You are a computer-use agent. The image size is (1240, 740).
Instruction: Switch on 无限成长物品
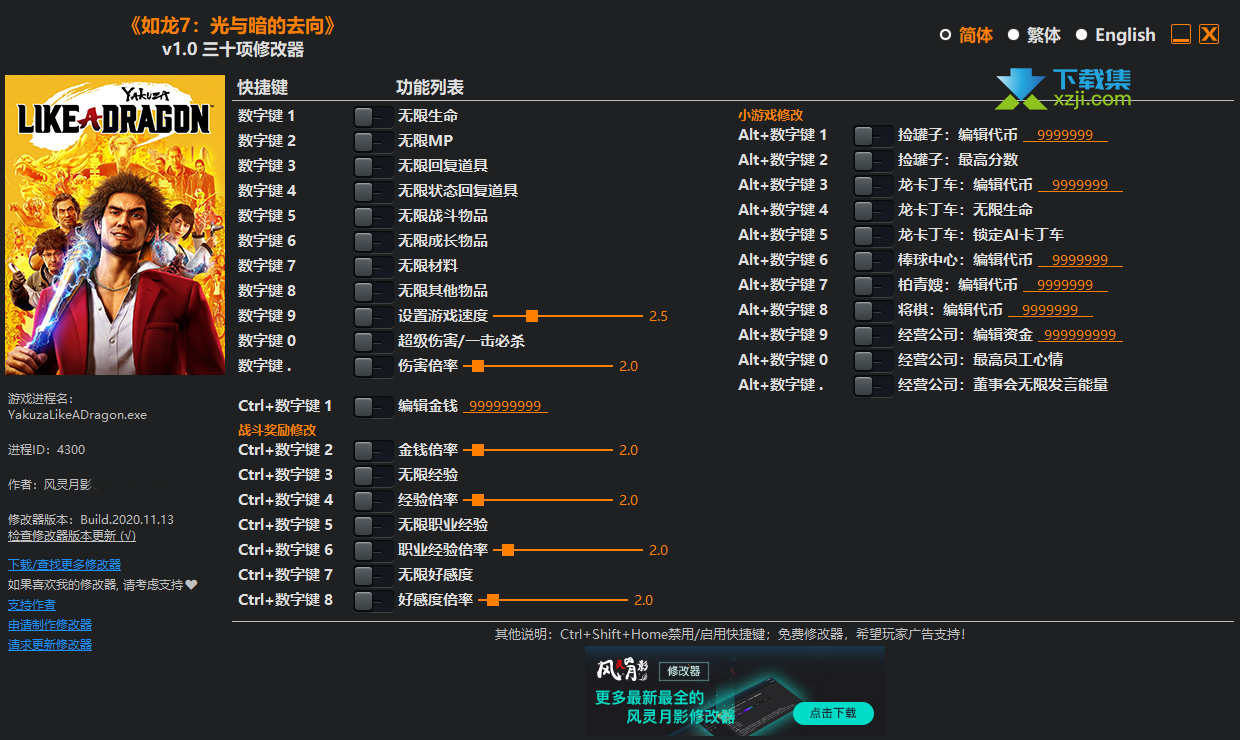point(373,241)
